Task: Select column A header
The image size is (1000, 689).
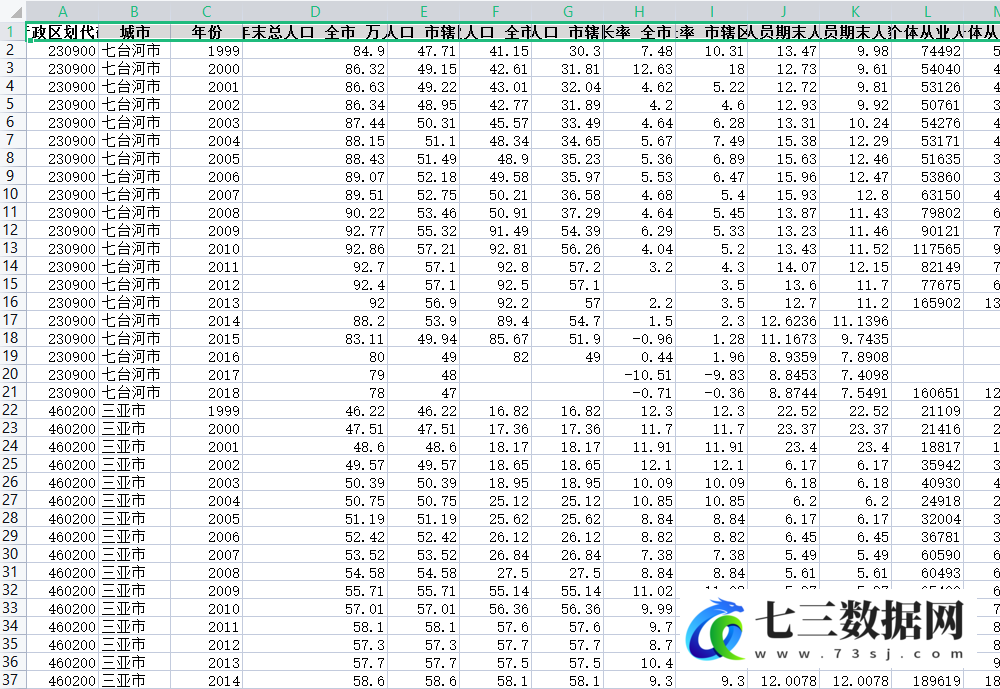Action: (x=62, y=11)
